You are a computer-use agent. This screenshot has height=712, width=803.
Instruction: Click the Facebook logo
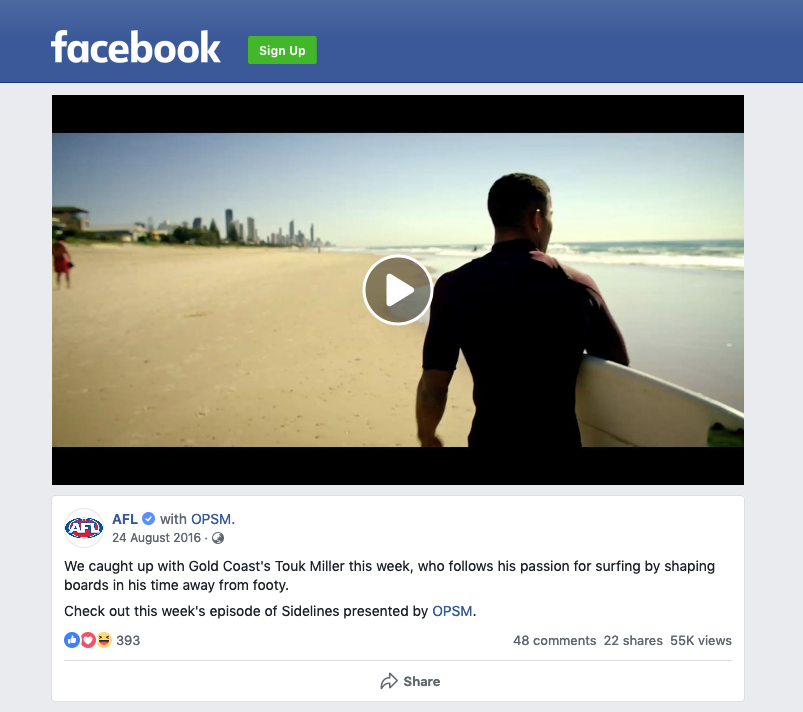[136, 47]
